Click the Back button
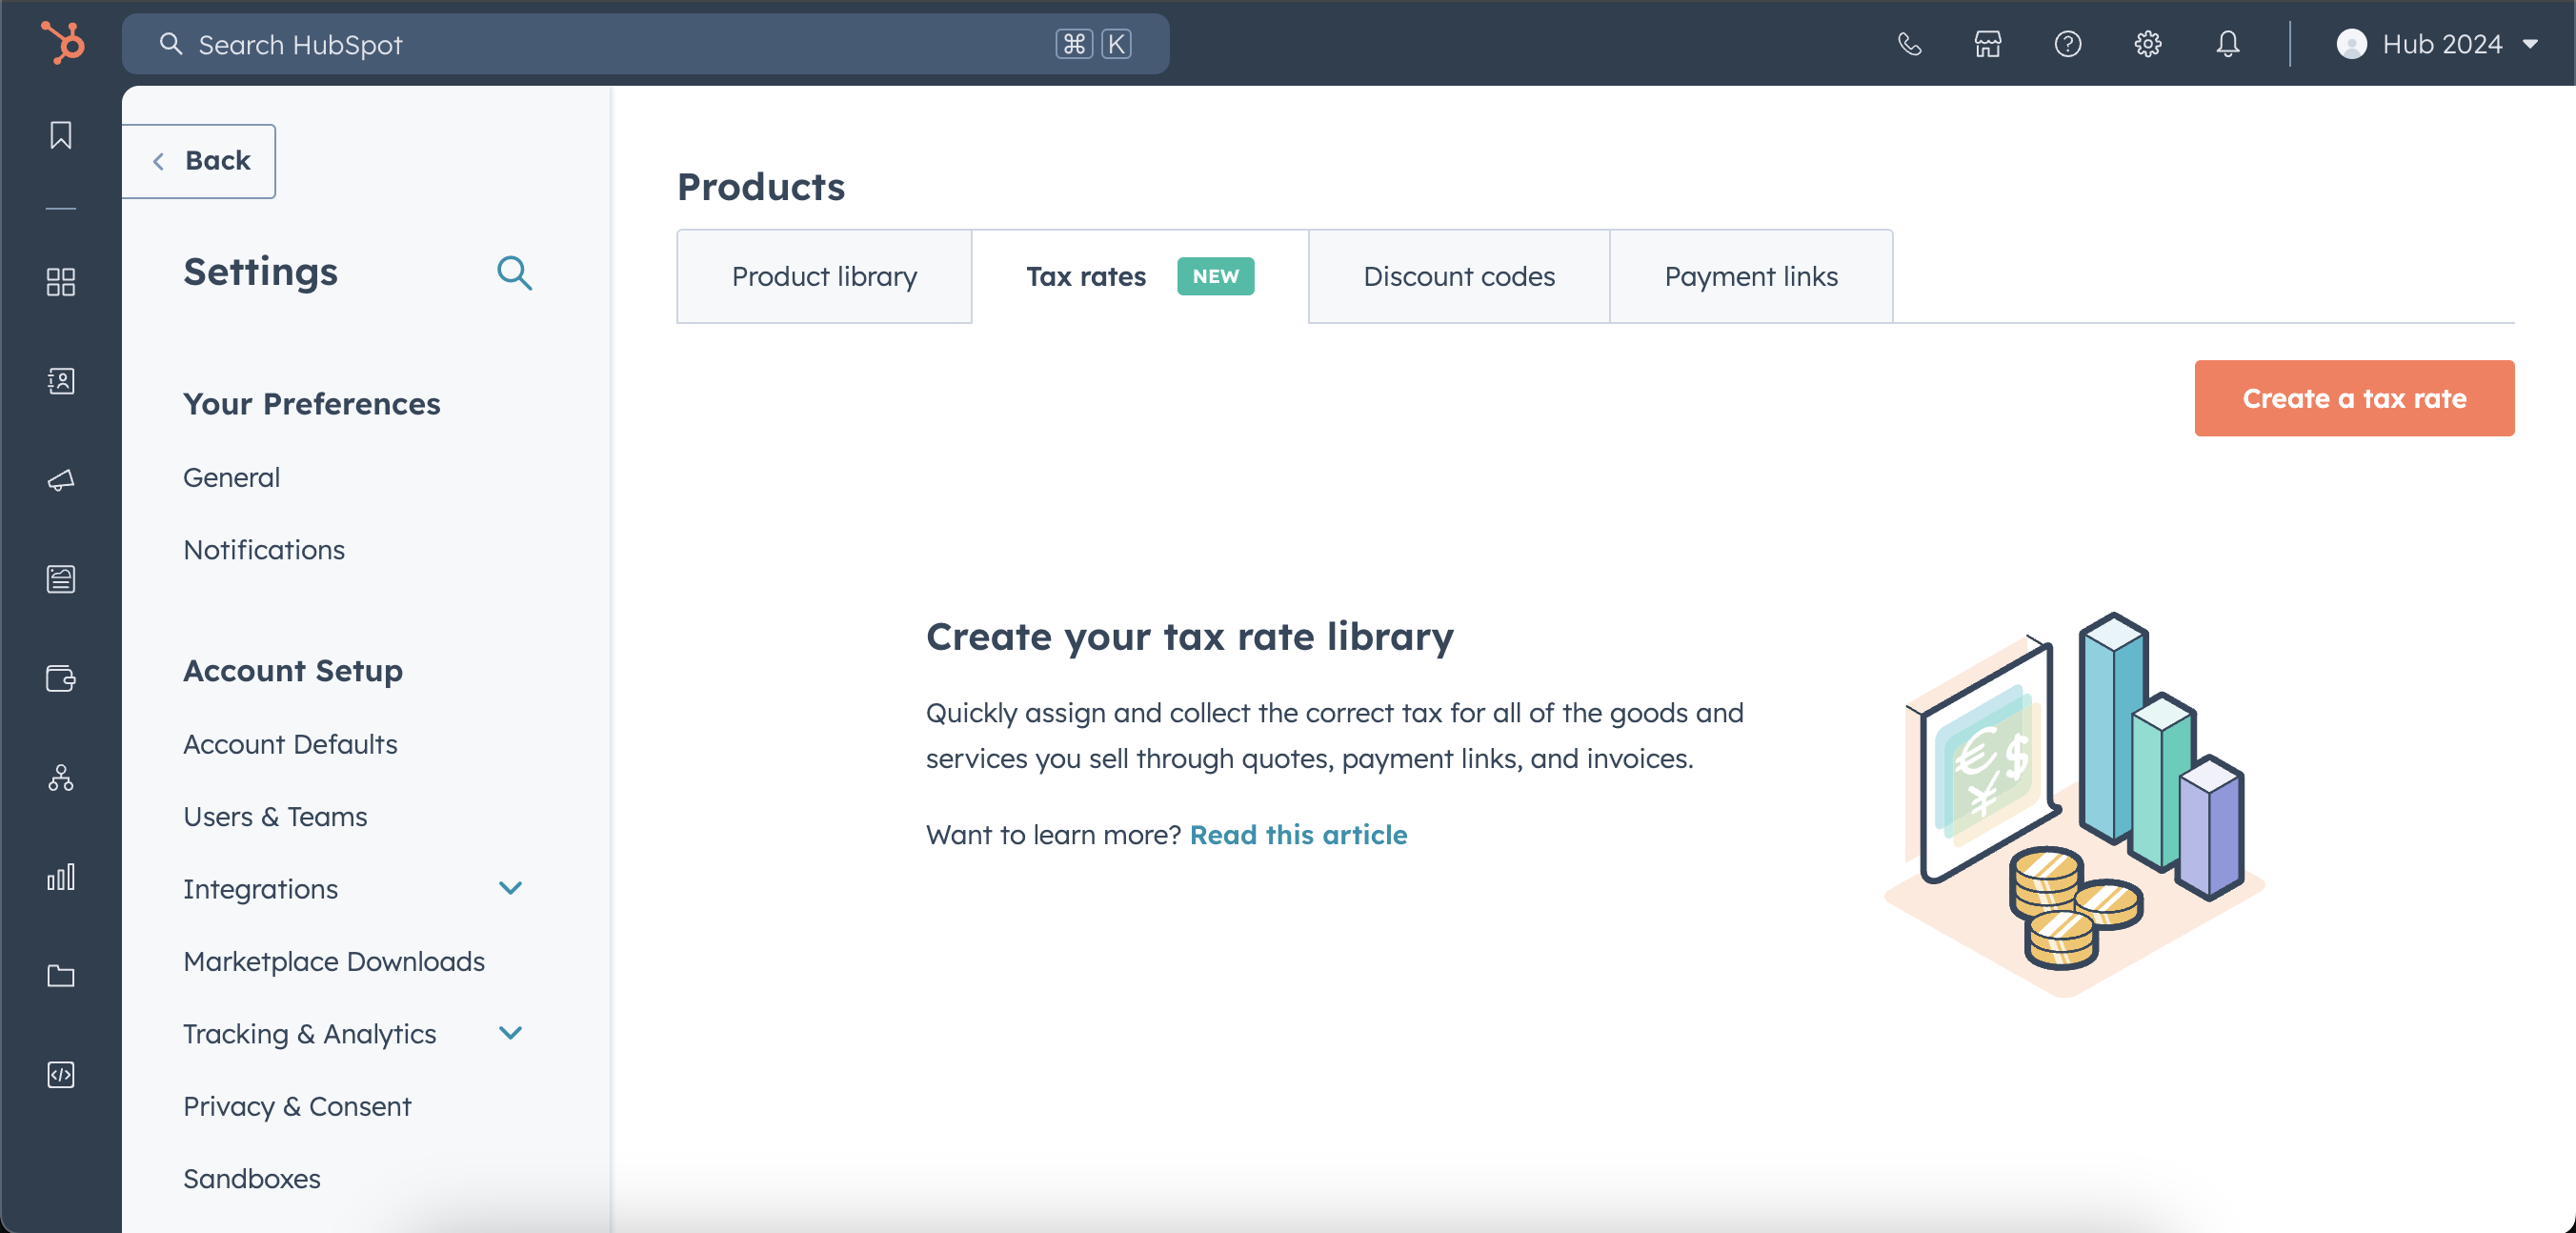The image size is (2576, 1233). 199,161
